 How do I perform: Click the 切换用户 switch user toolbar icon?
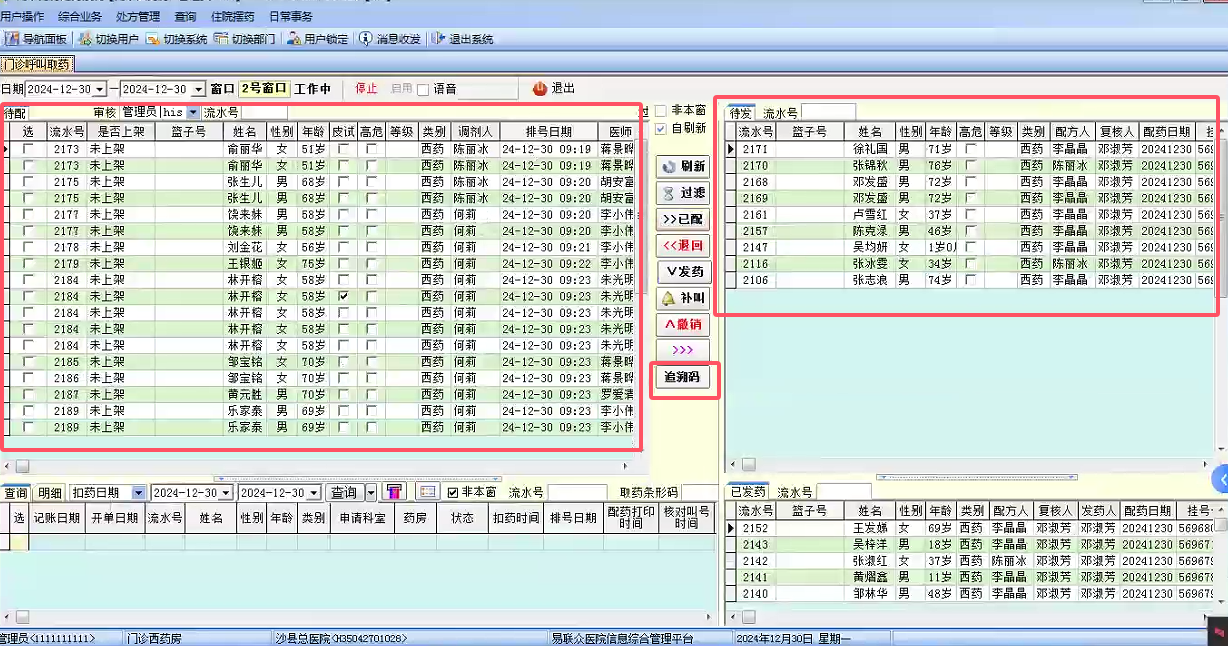coord(108,39)
